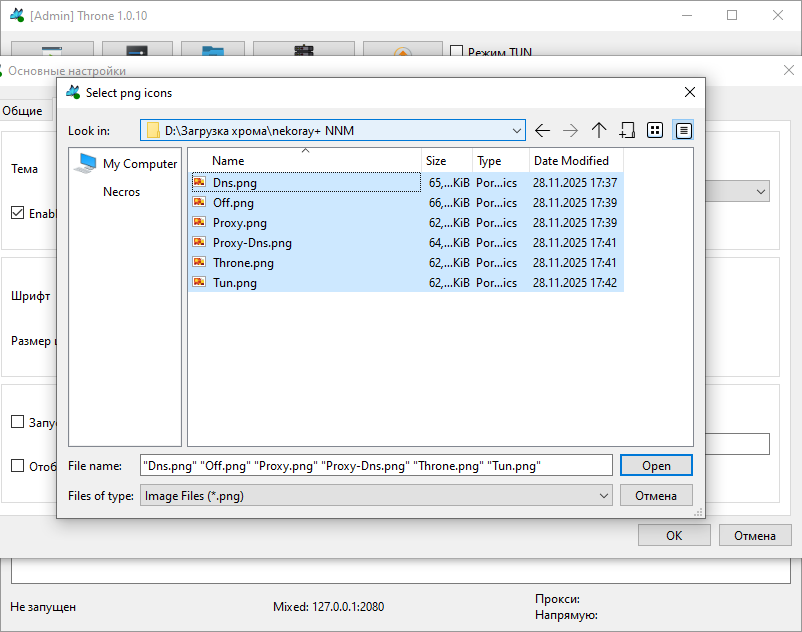This screenshot has width=802, height=632.
Task: Go back in the file dialog
Action: click(542, 130)
